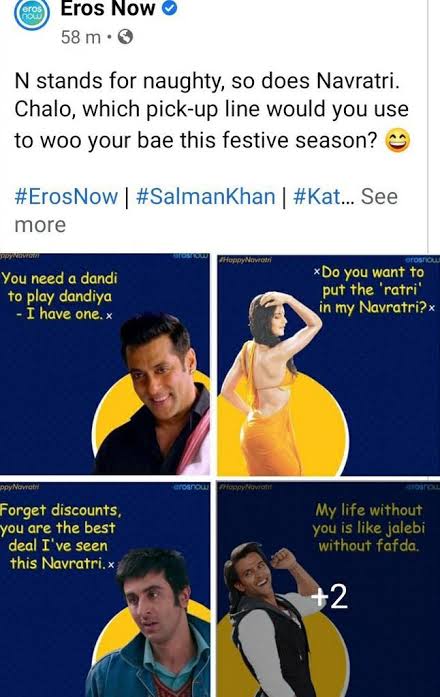Screen dimensions: 440x697
Task: Open the 'ratri' in Navratri image
Action: pyautogui.click(x=328, y=365)
